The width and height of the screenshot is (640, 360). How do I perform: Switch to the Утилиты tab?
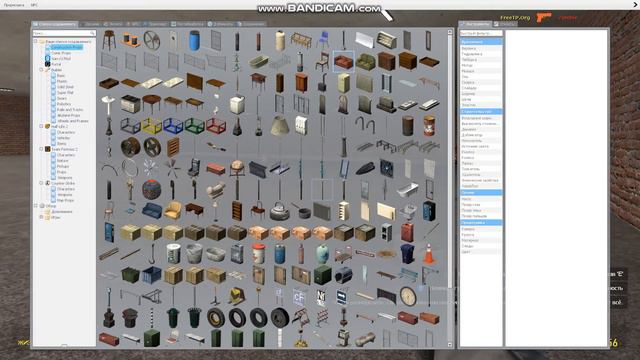click(505, 24)
